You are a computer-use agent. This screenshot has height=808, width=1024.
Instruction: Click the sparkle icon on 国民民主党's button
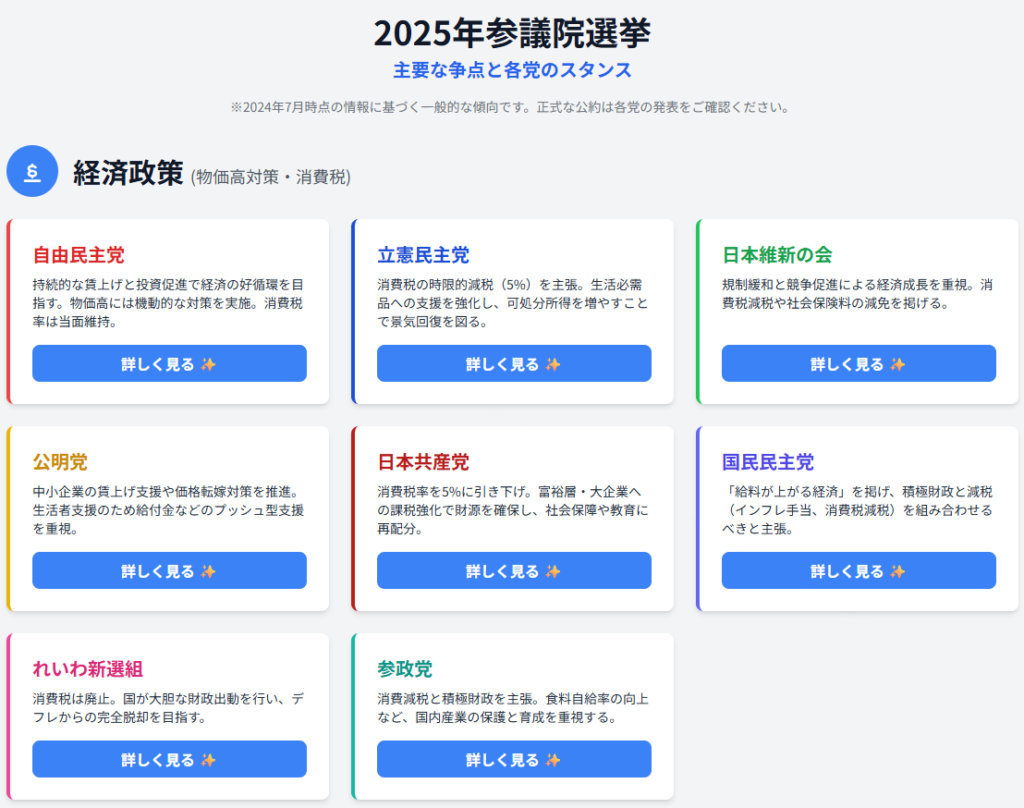pos(898,572)
